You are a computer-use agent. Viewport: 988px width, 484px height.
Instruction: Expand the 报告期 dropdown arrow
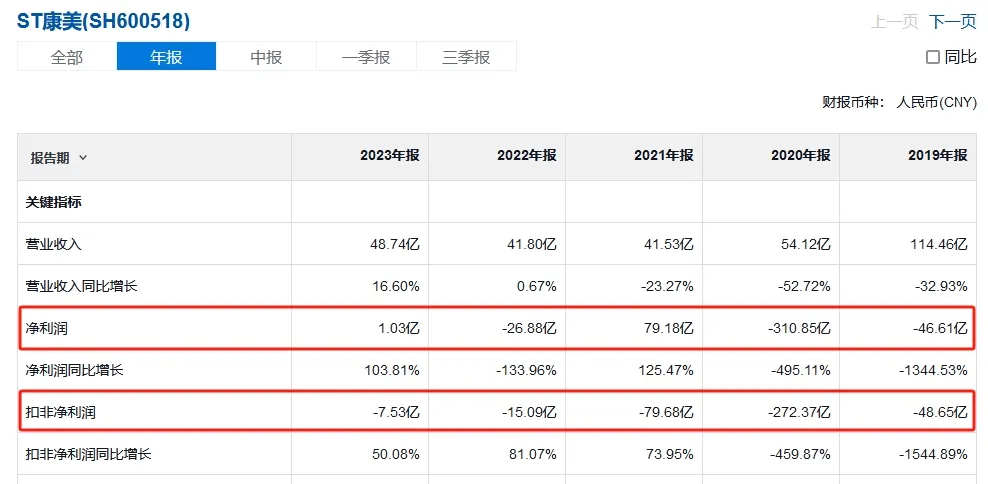coord(83,158)
